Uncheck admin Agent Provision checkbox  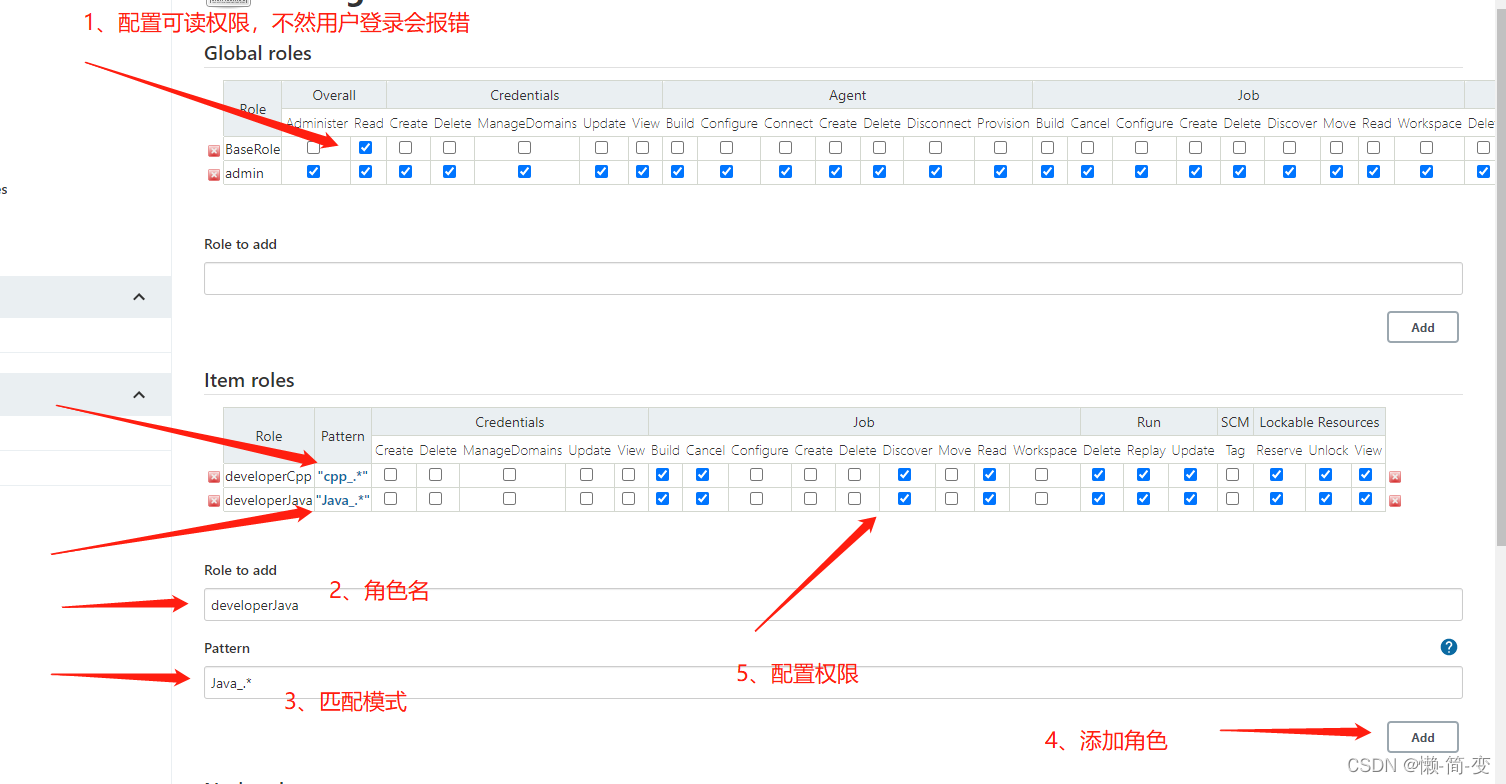click(x=1001, y=171)
